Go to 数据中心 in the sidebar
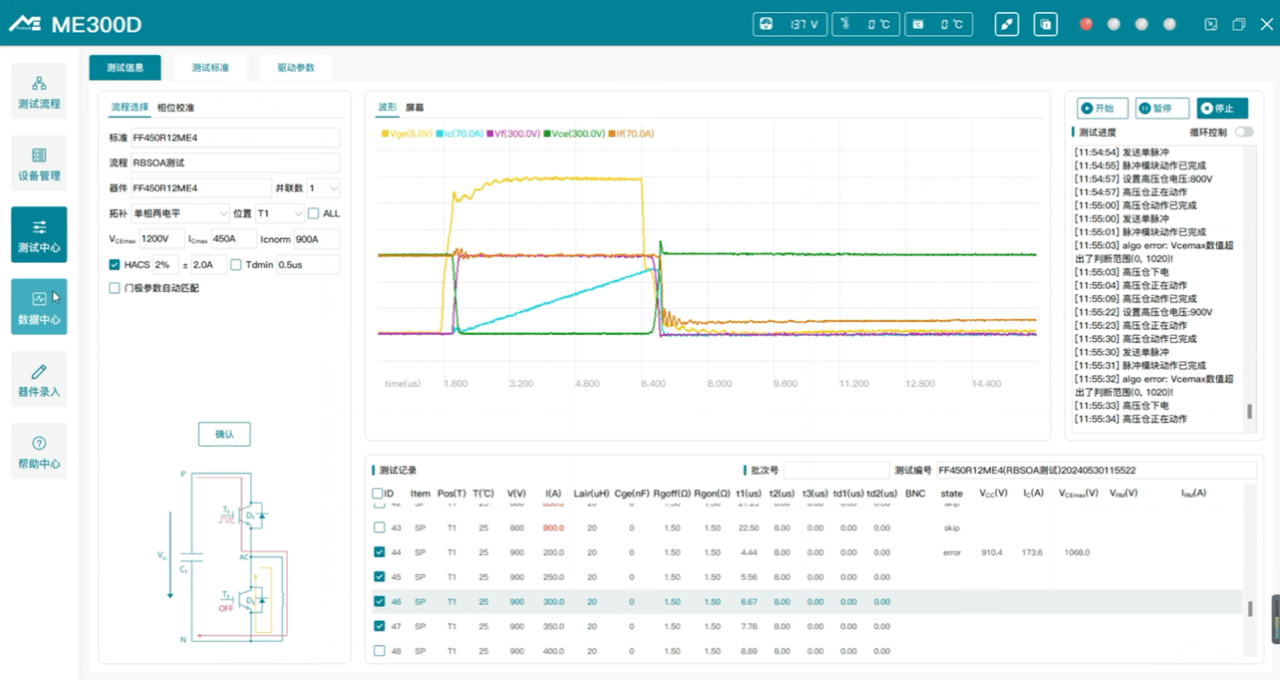The height and width of the screenshot is (680, 1280). tap(39, 307)
